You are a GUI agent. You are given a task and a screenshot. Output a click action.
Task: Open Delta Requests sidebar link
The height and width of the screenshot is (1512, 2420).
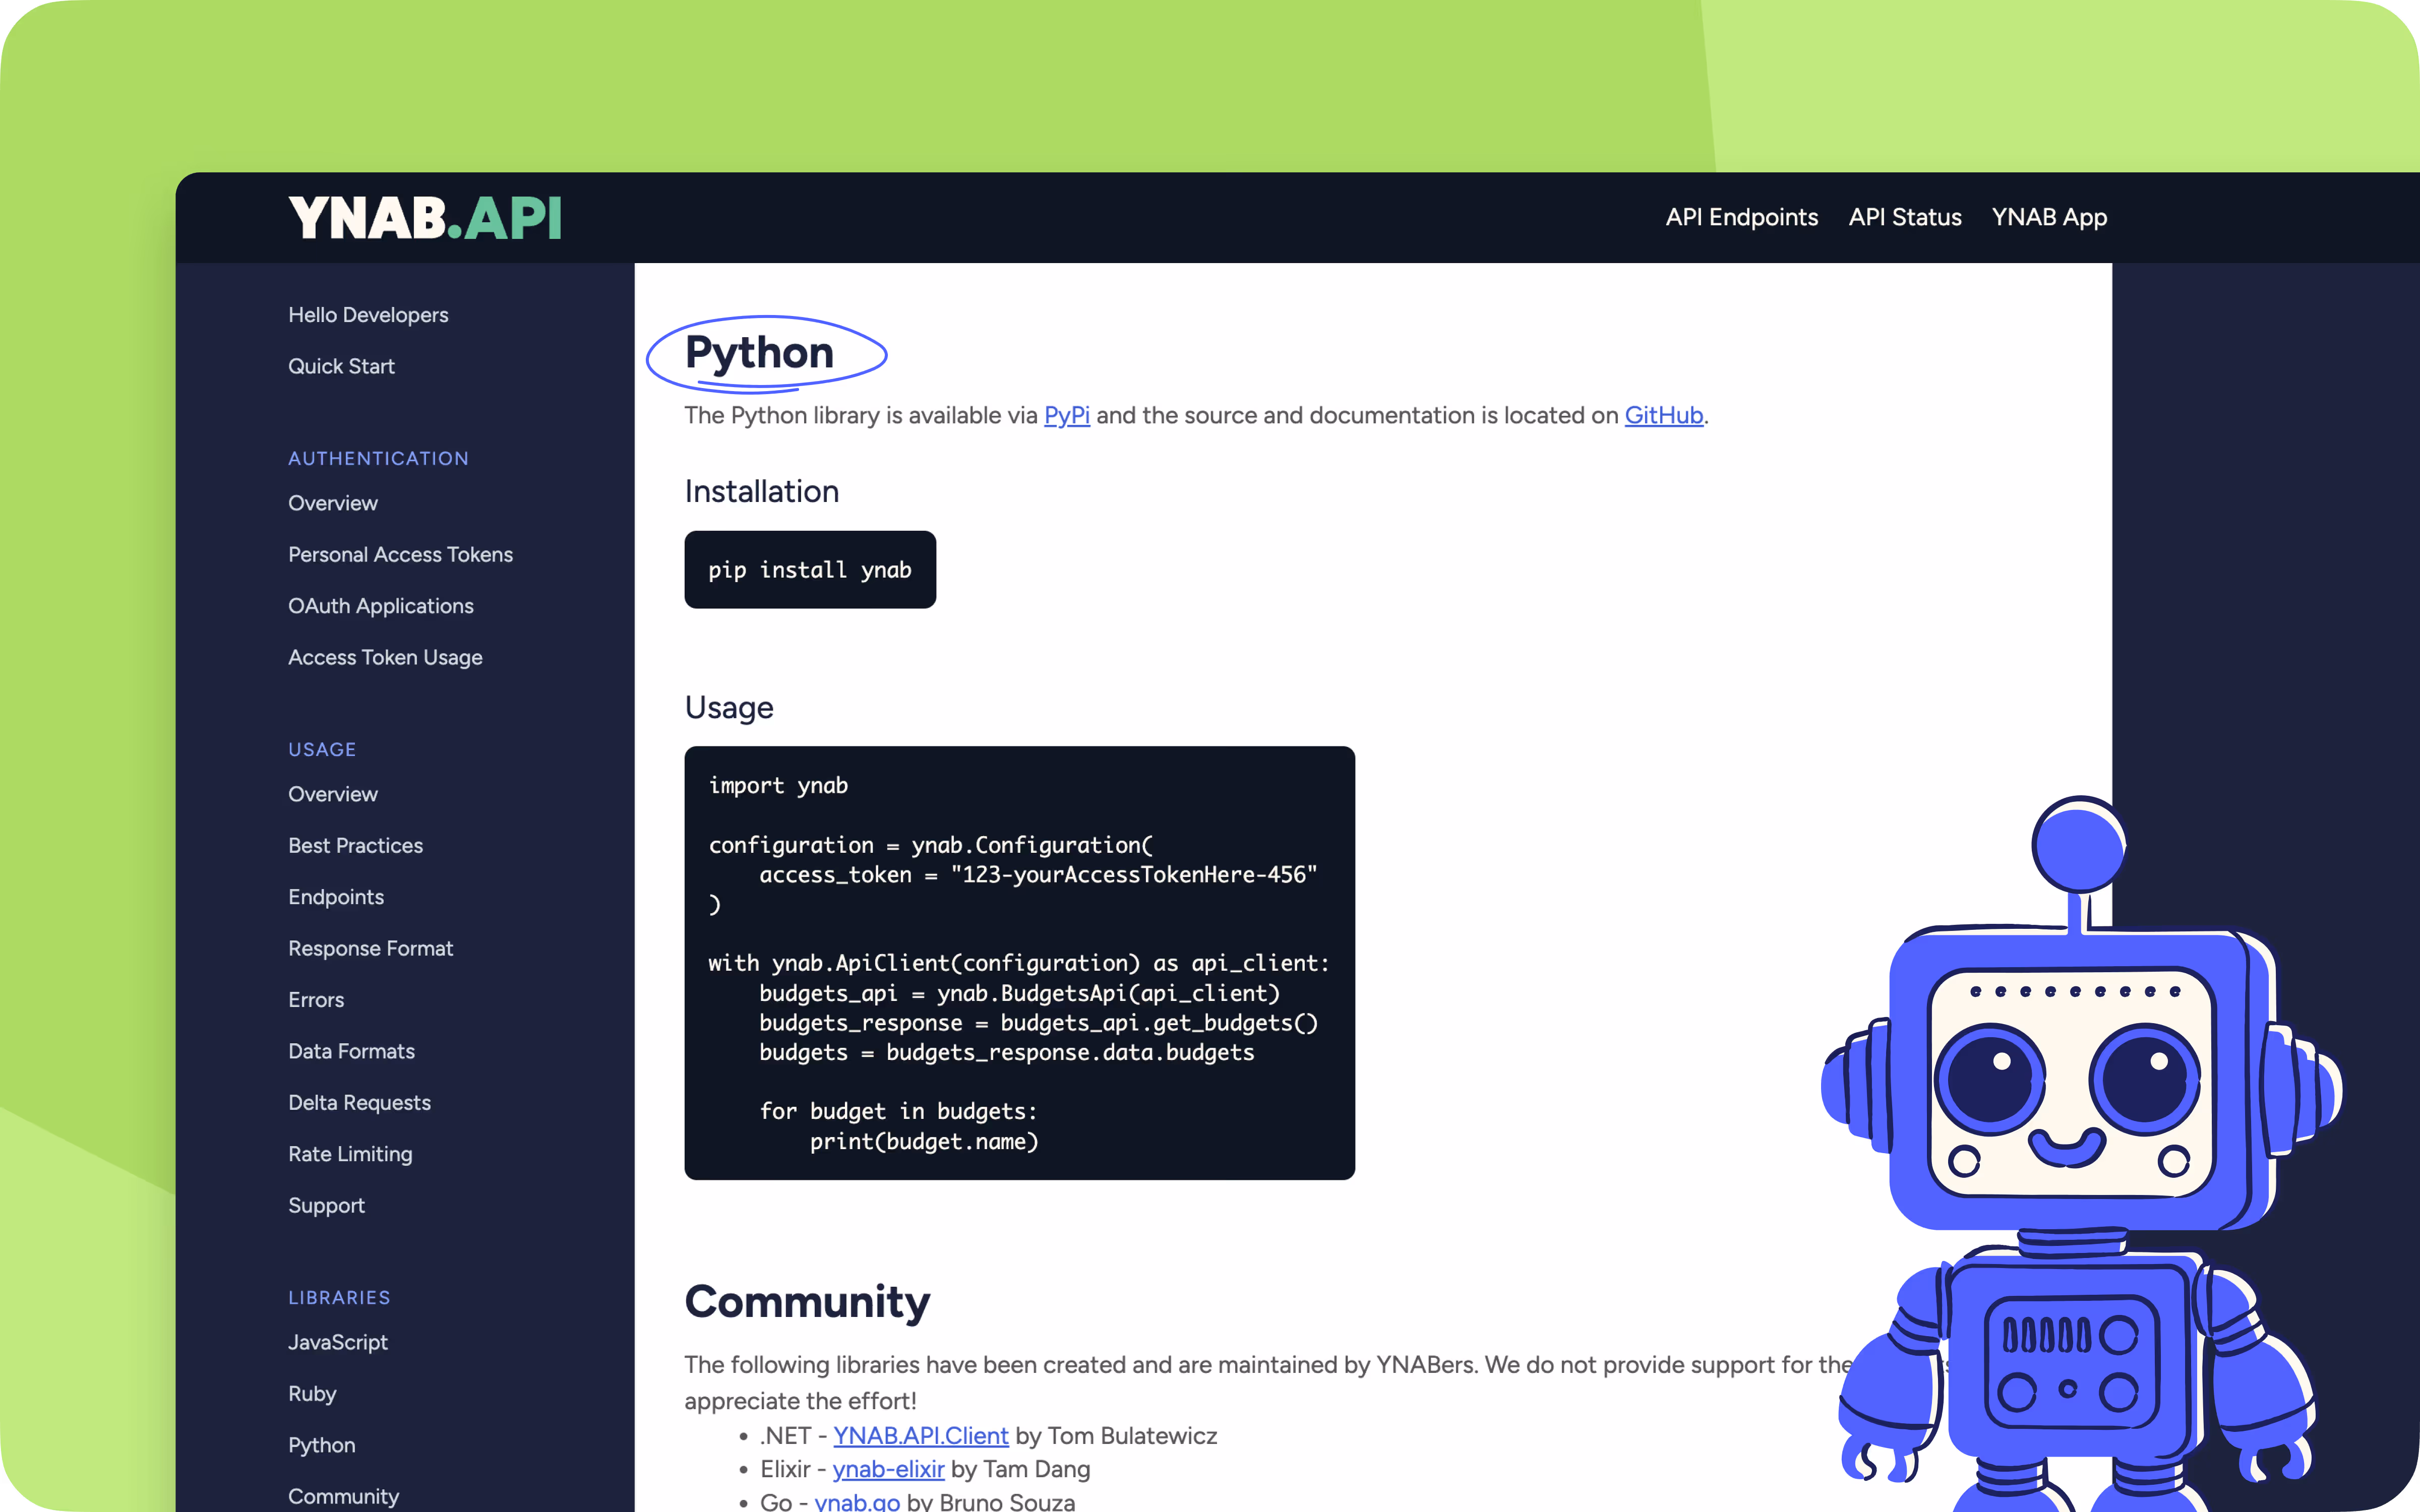pyautogui.click(x=359, y=1102)
